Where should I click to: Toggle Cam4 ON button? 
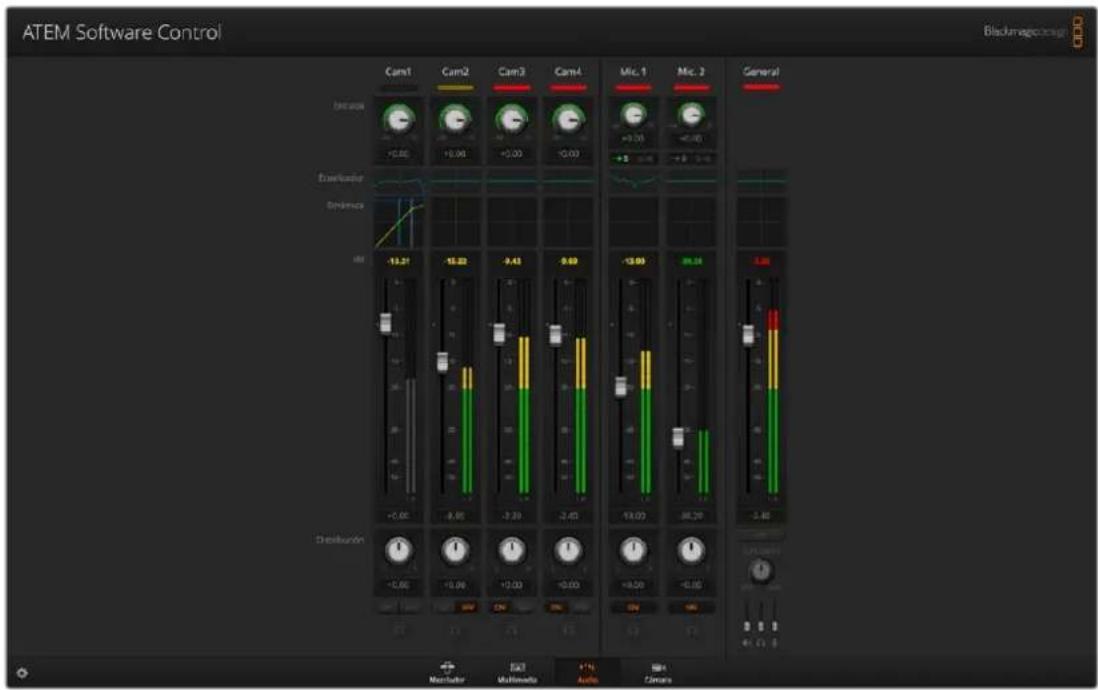click(557, 607)
